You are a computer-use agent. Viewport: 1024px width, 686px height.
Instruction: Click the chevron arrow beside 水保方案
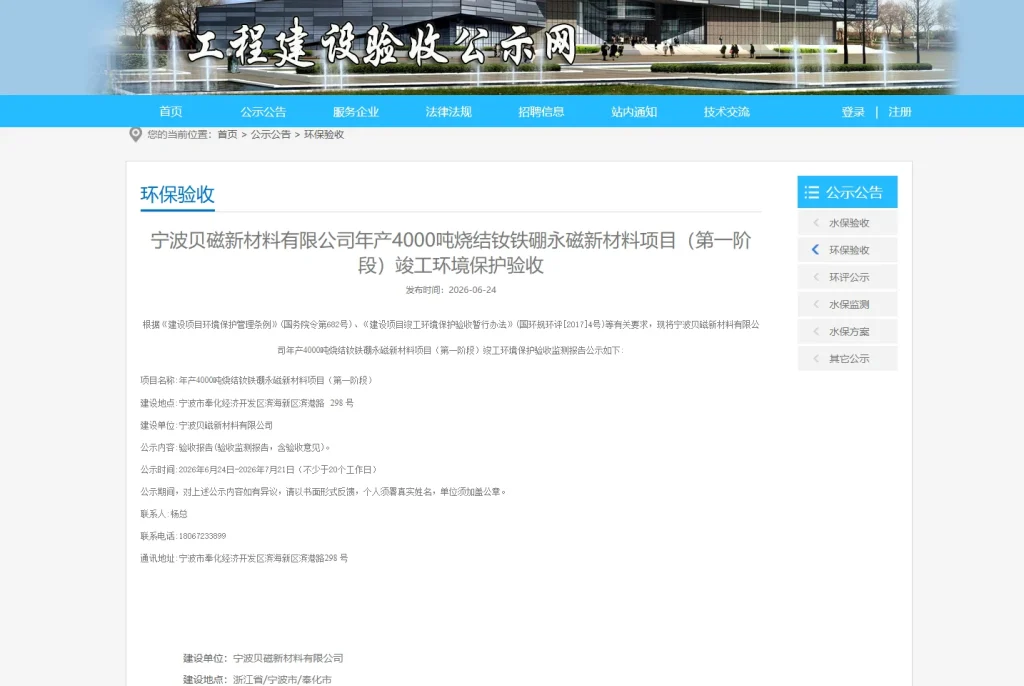[816, 331]
